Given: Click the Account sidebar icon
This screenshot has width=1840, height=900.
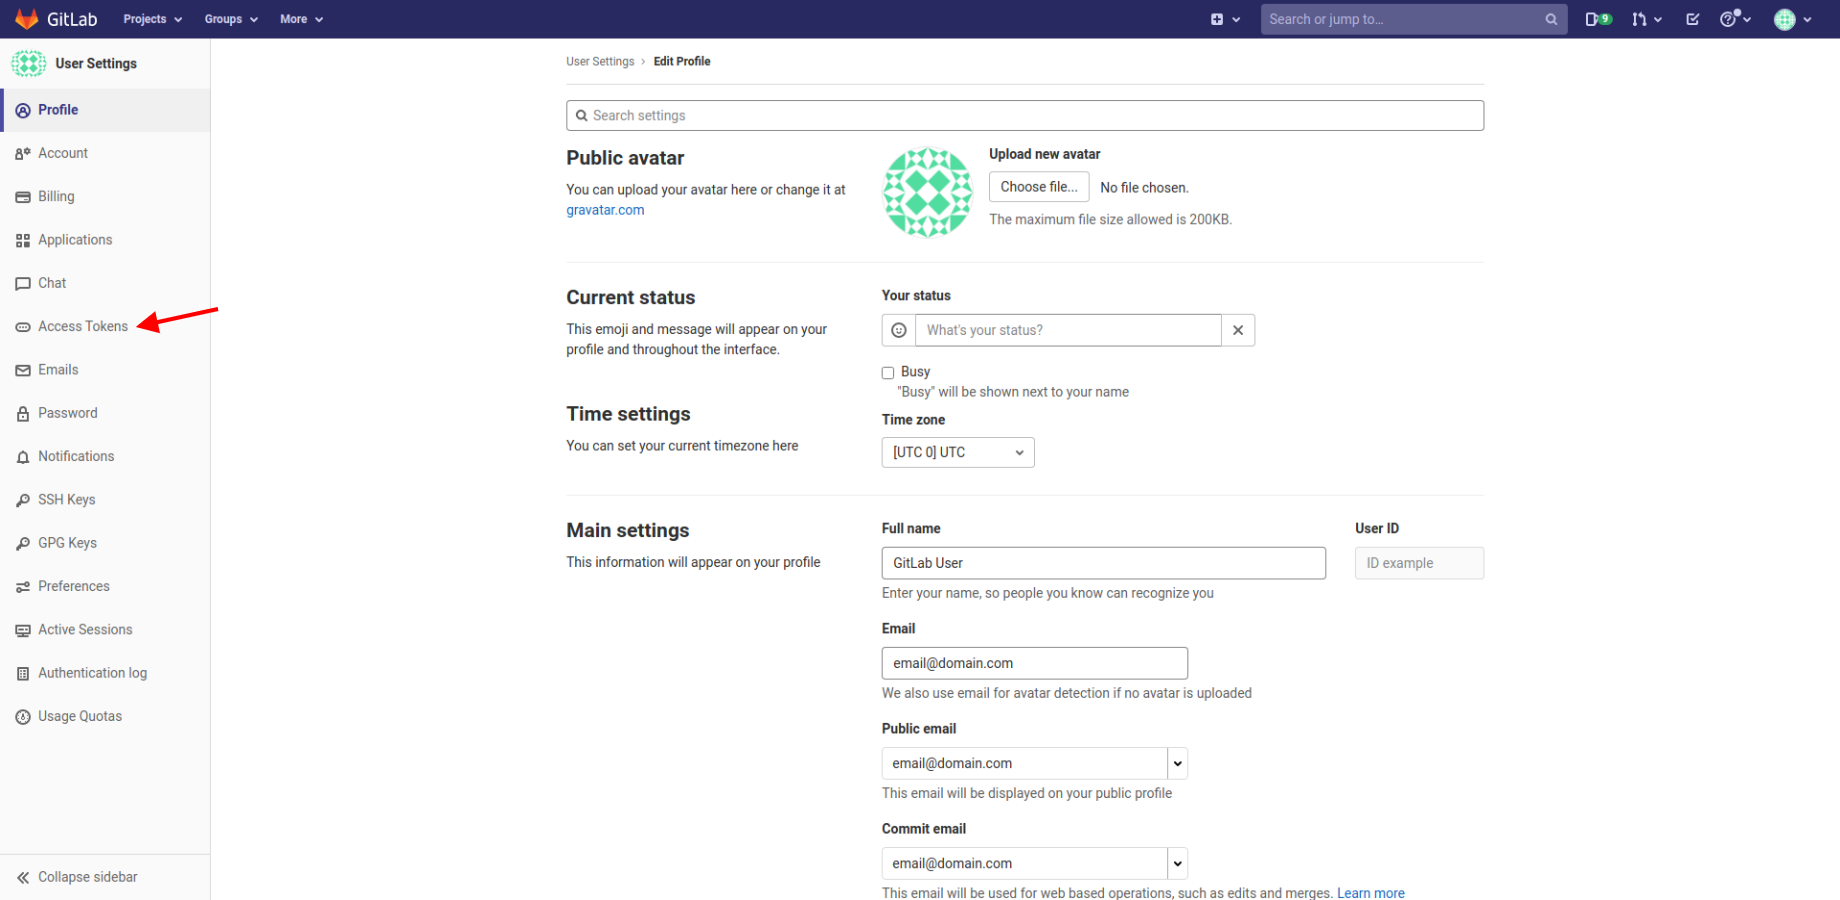Looking at the screenshot, I should point(23,153).
